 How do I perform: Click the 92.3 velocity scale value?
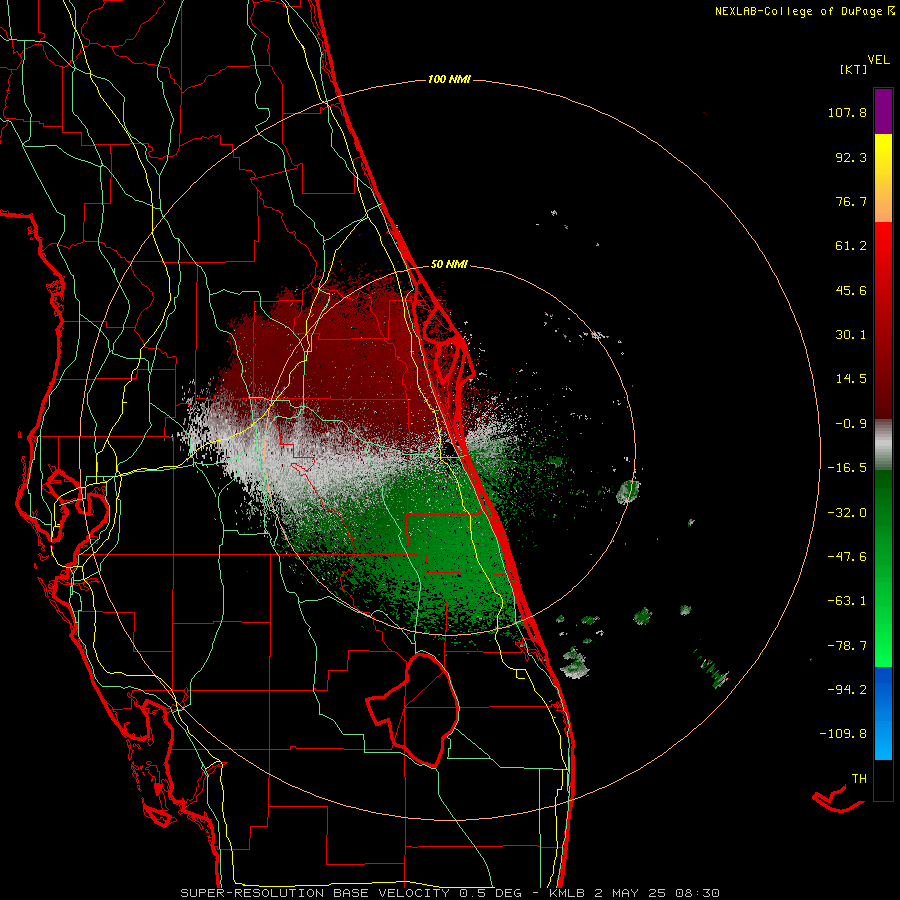point(851,157)
